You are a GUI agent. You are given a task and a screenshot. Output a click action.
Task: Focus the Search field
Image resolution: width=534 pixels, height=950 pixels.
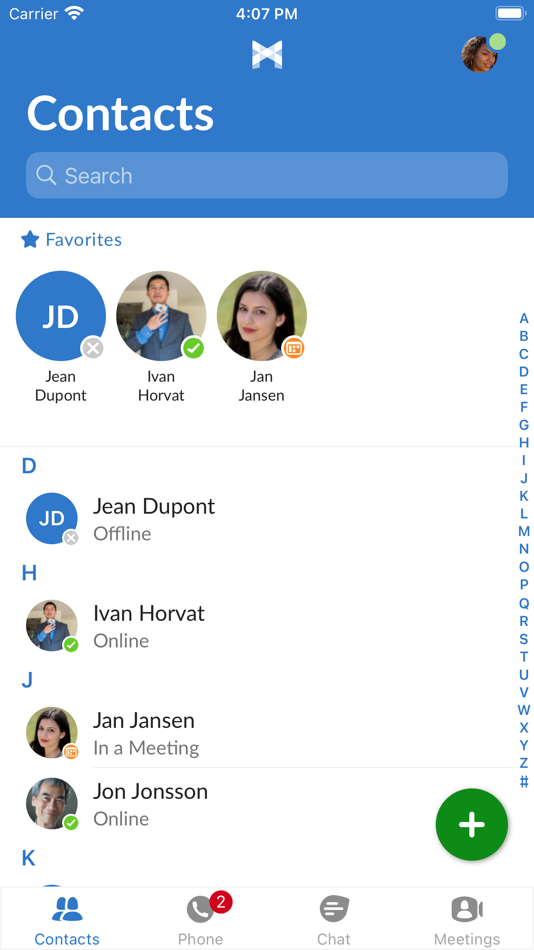pos(267,175)
